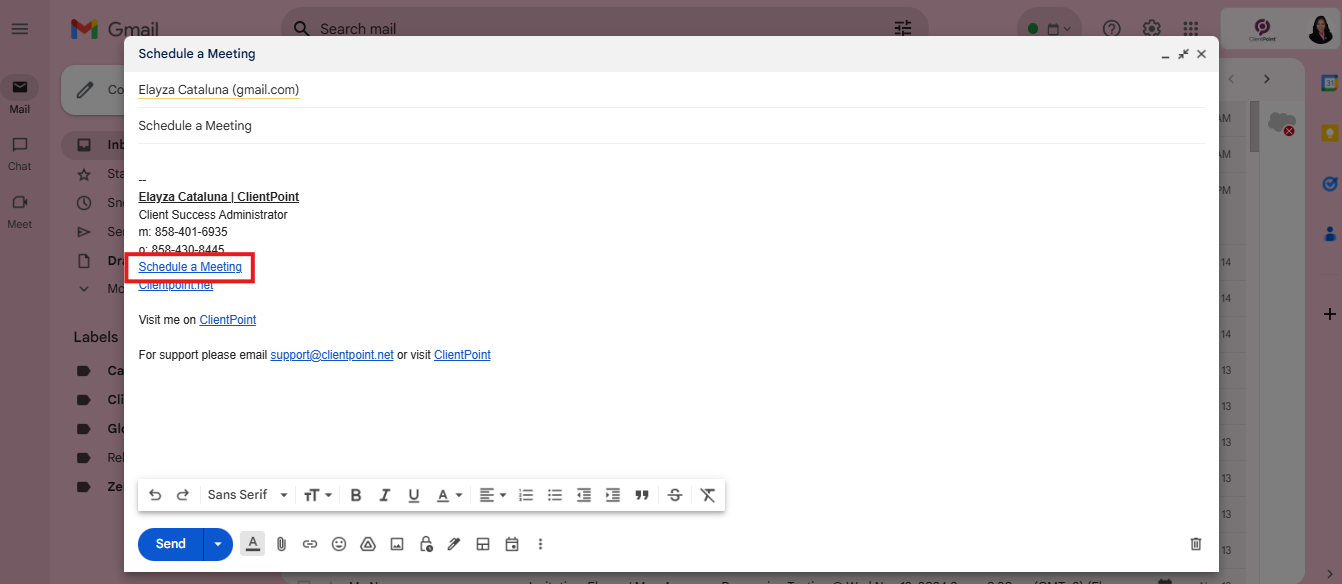
Task: Show Gmail search filter options
Action: tap(903, 29)
